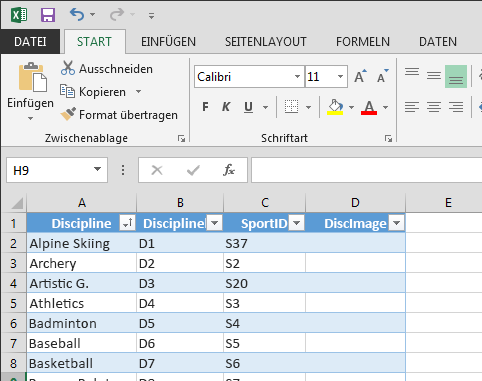Expand the font size dropdown arrow
Screen dimensions: 482x381
point(340,77)
